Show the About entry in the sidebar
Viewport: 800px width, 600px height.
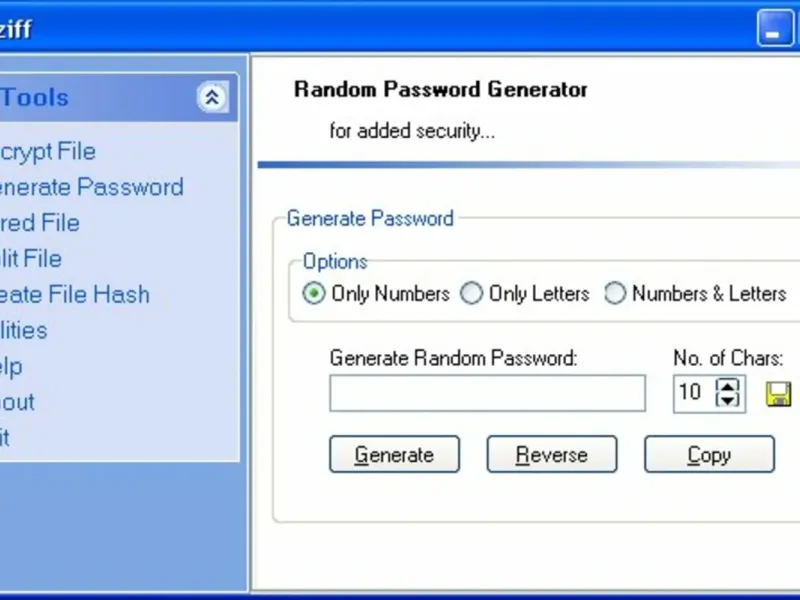pyautogui.click(x=17, y=402)
